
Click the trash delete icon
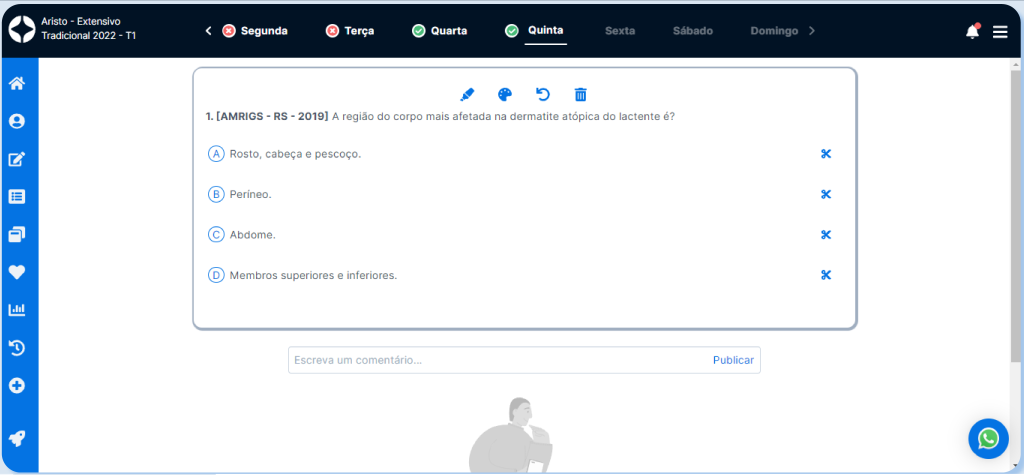[580, 94]
